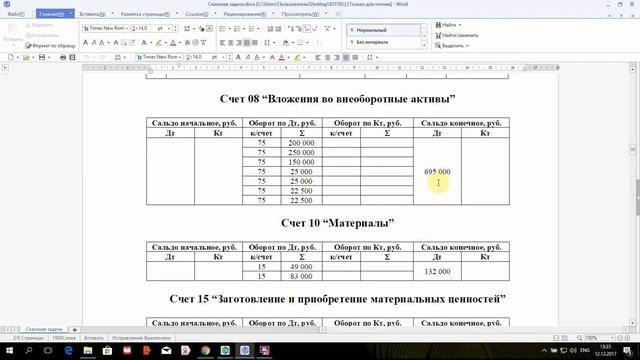Click the cell containing 695 000
640x360 pixels.
click(437, 171)
